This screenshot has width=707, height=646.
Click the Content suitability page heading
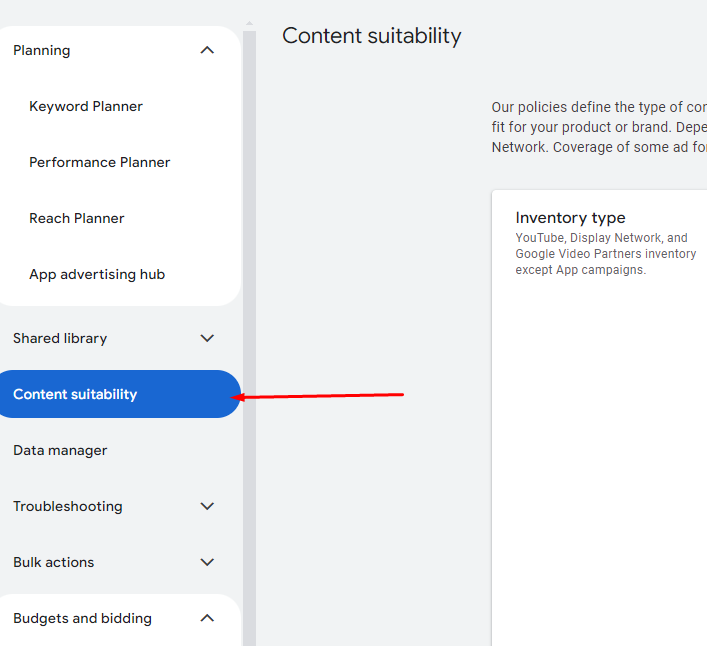tap(371, 36)
